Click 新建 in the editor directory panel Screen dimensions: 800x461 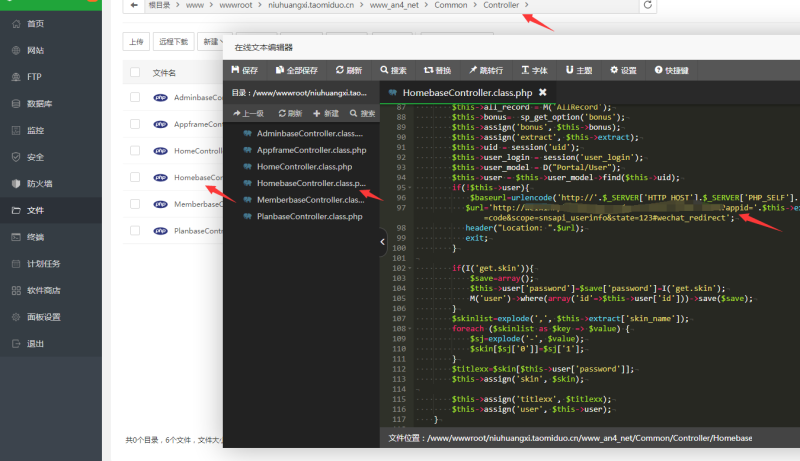click(x=326, y=113)
